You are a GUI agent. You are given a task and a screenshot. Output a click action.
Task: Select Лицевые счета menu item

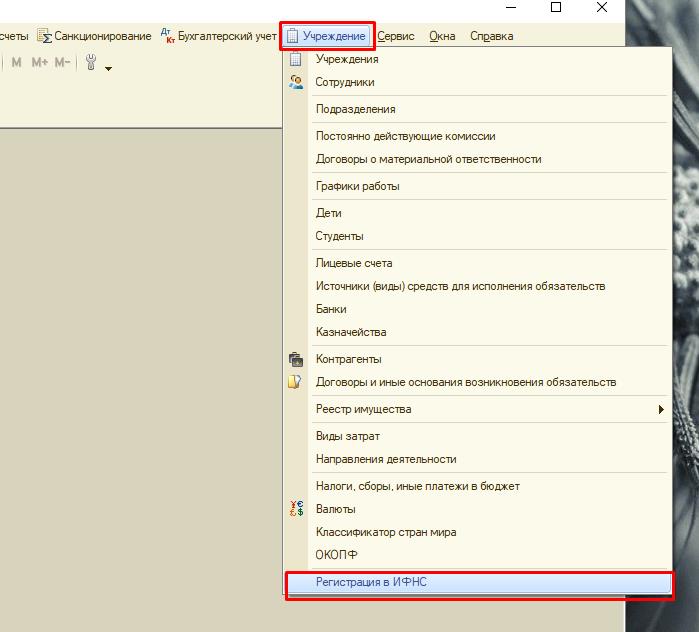coord(354,263)
